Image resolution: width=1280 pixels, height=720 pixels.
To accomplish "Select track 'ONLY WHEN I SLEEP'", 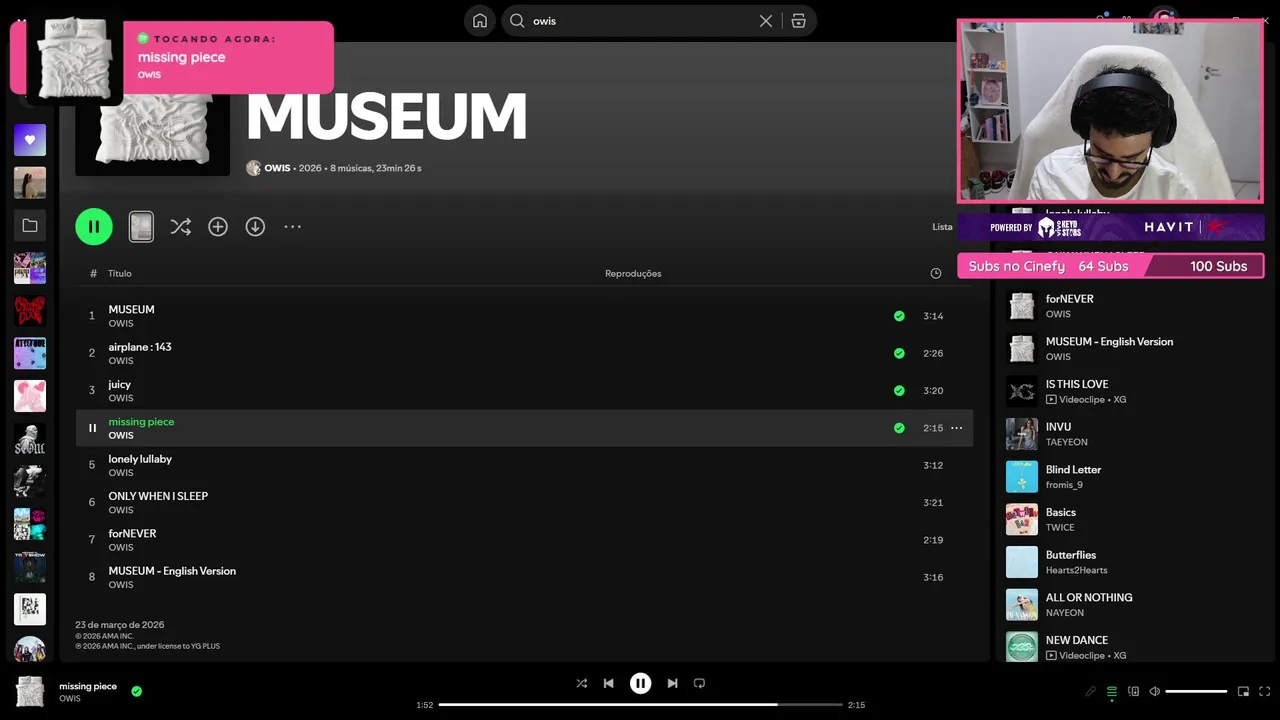I will [158, 496].
